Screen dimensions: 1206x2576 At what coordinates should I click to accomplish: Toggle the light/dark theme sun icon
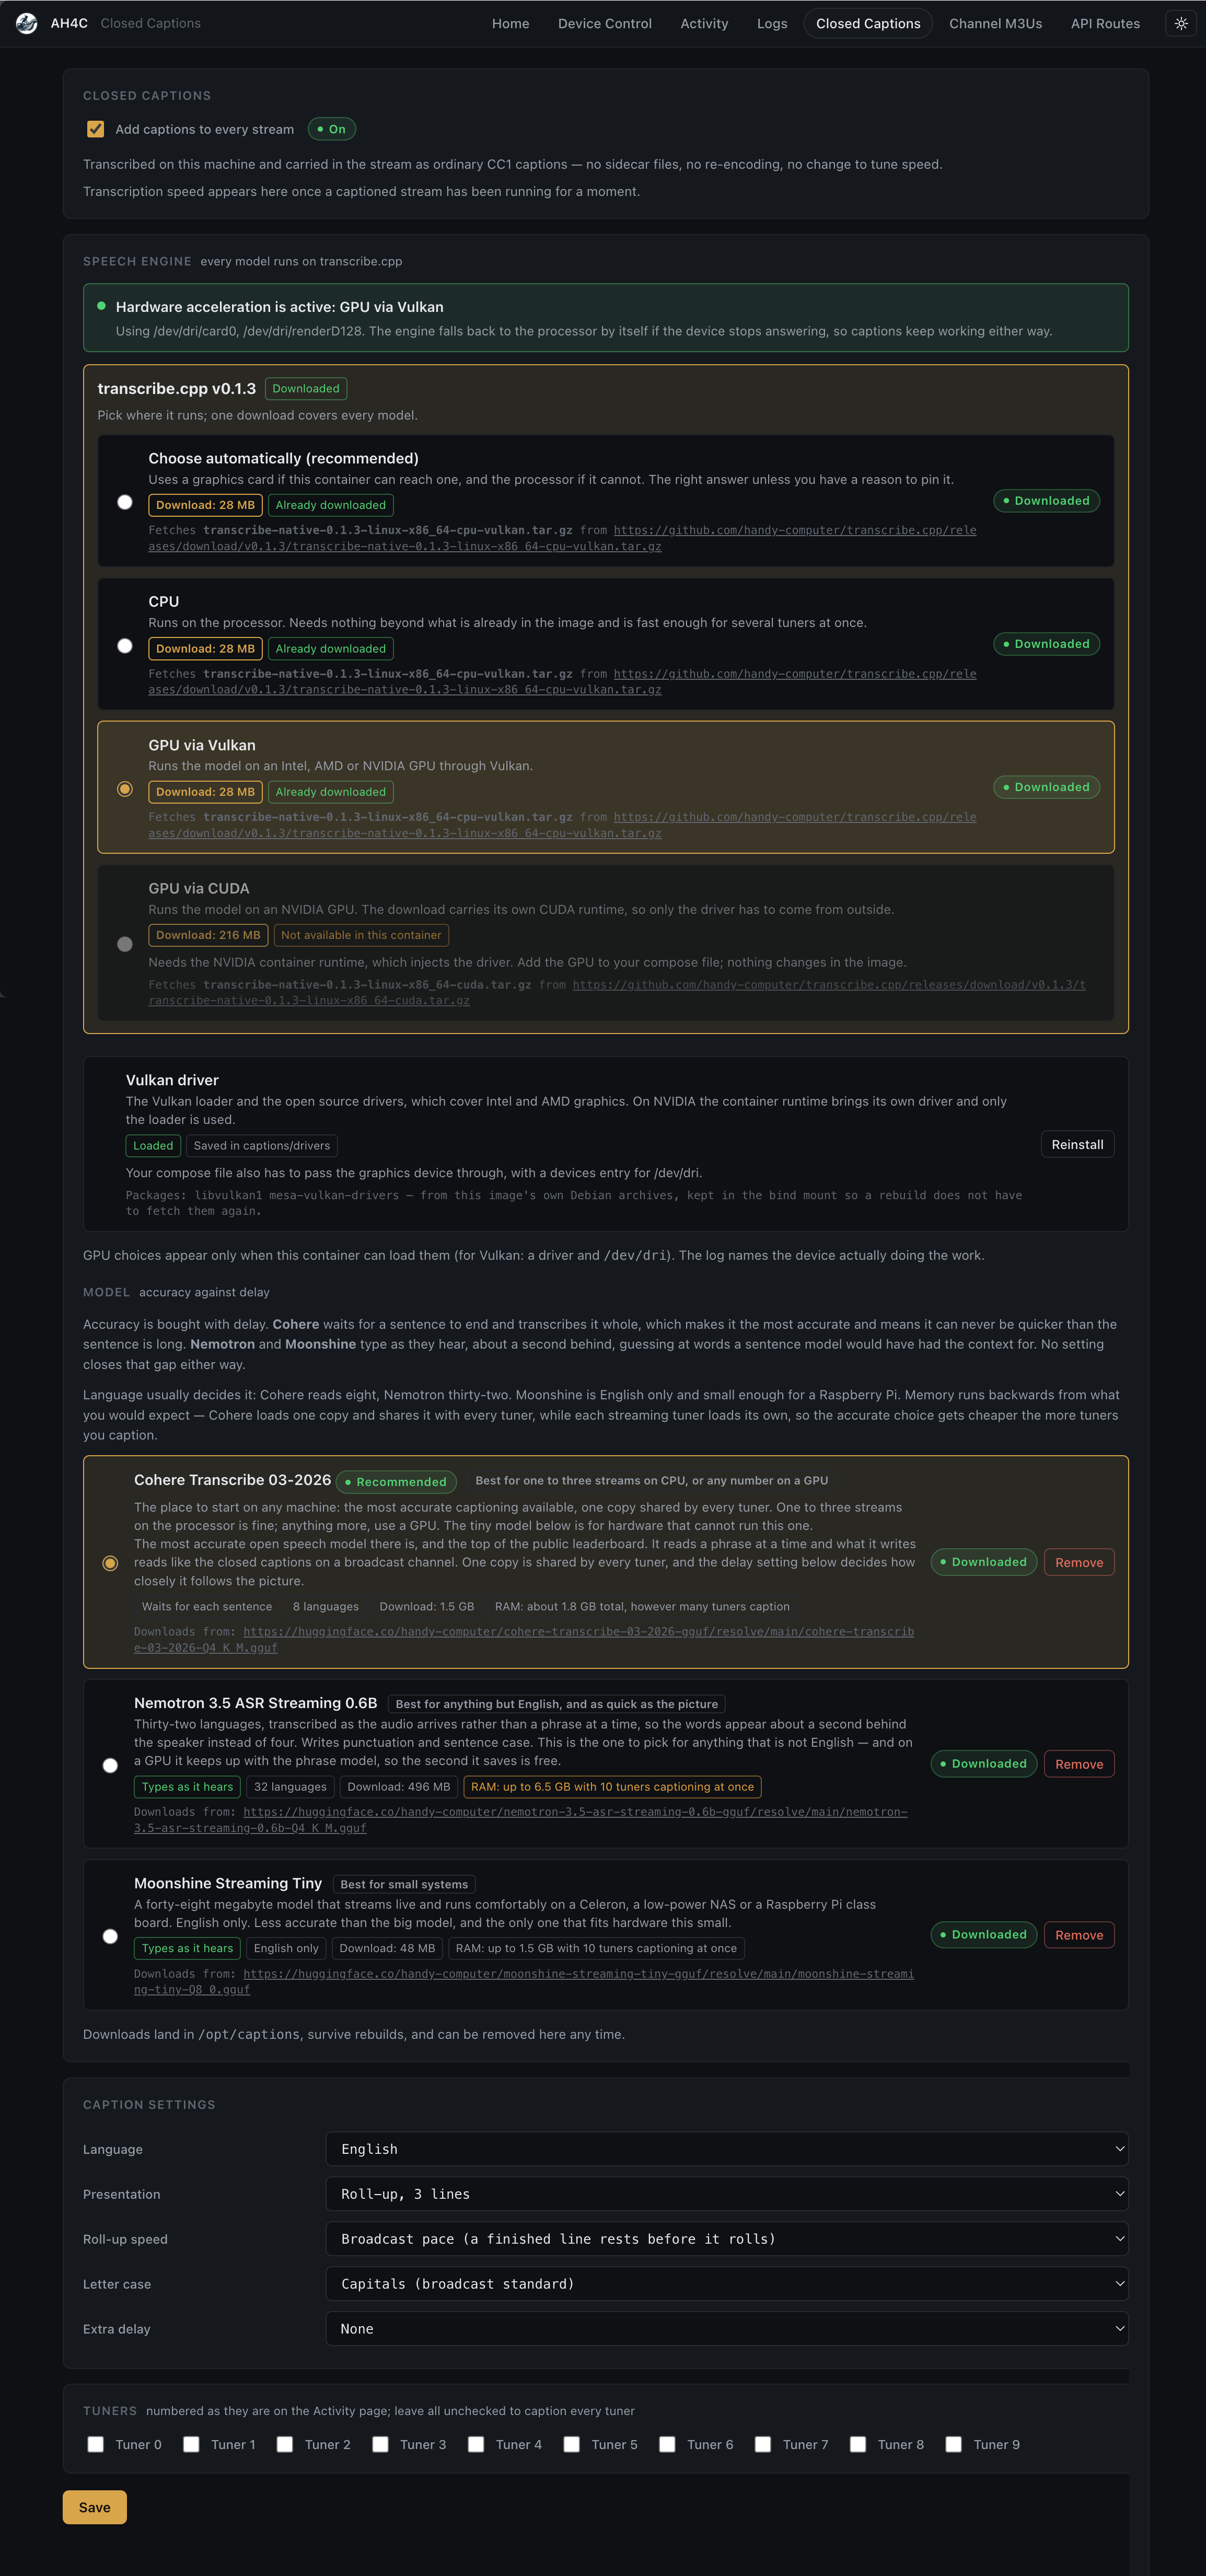click(1181, 23)
